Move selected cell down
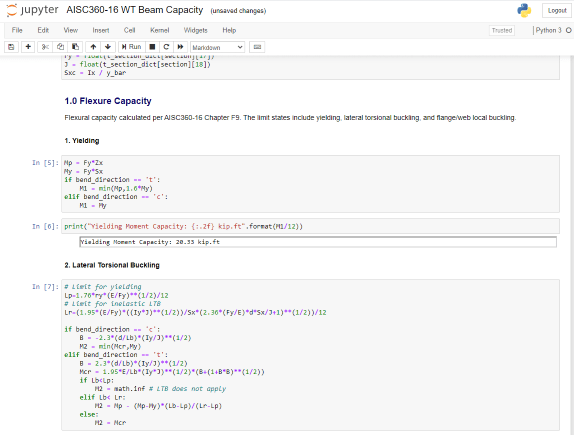 (x=108, y=47)
